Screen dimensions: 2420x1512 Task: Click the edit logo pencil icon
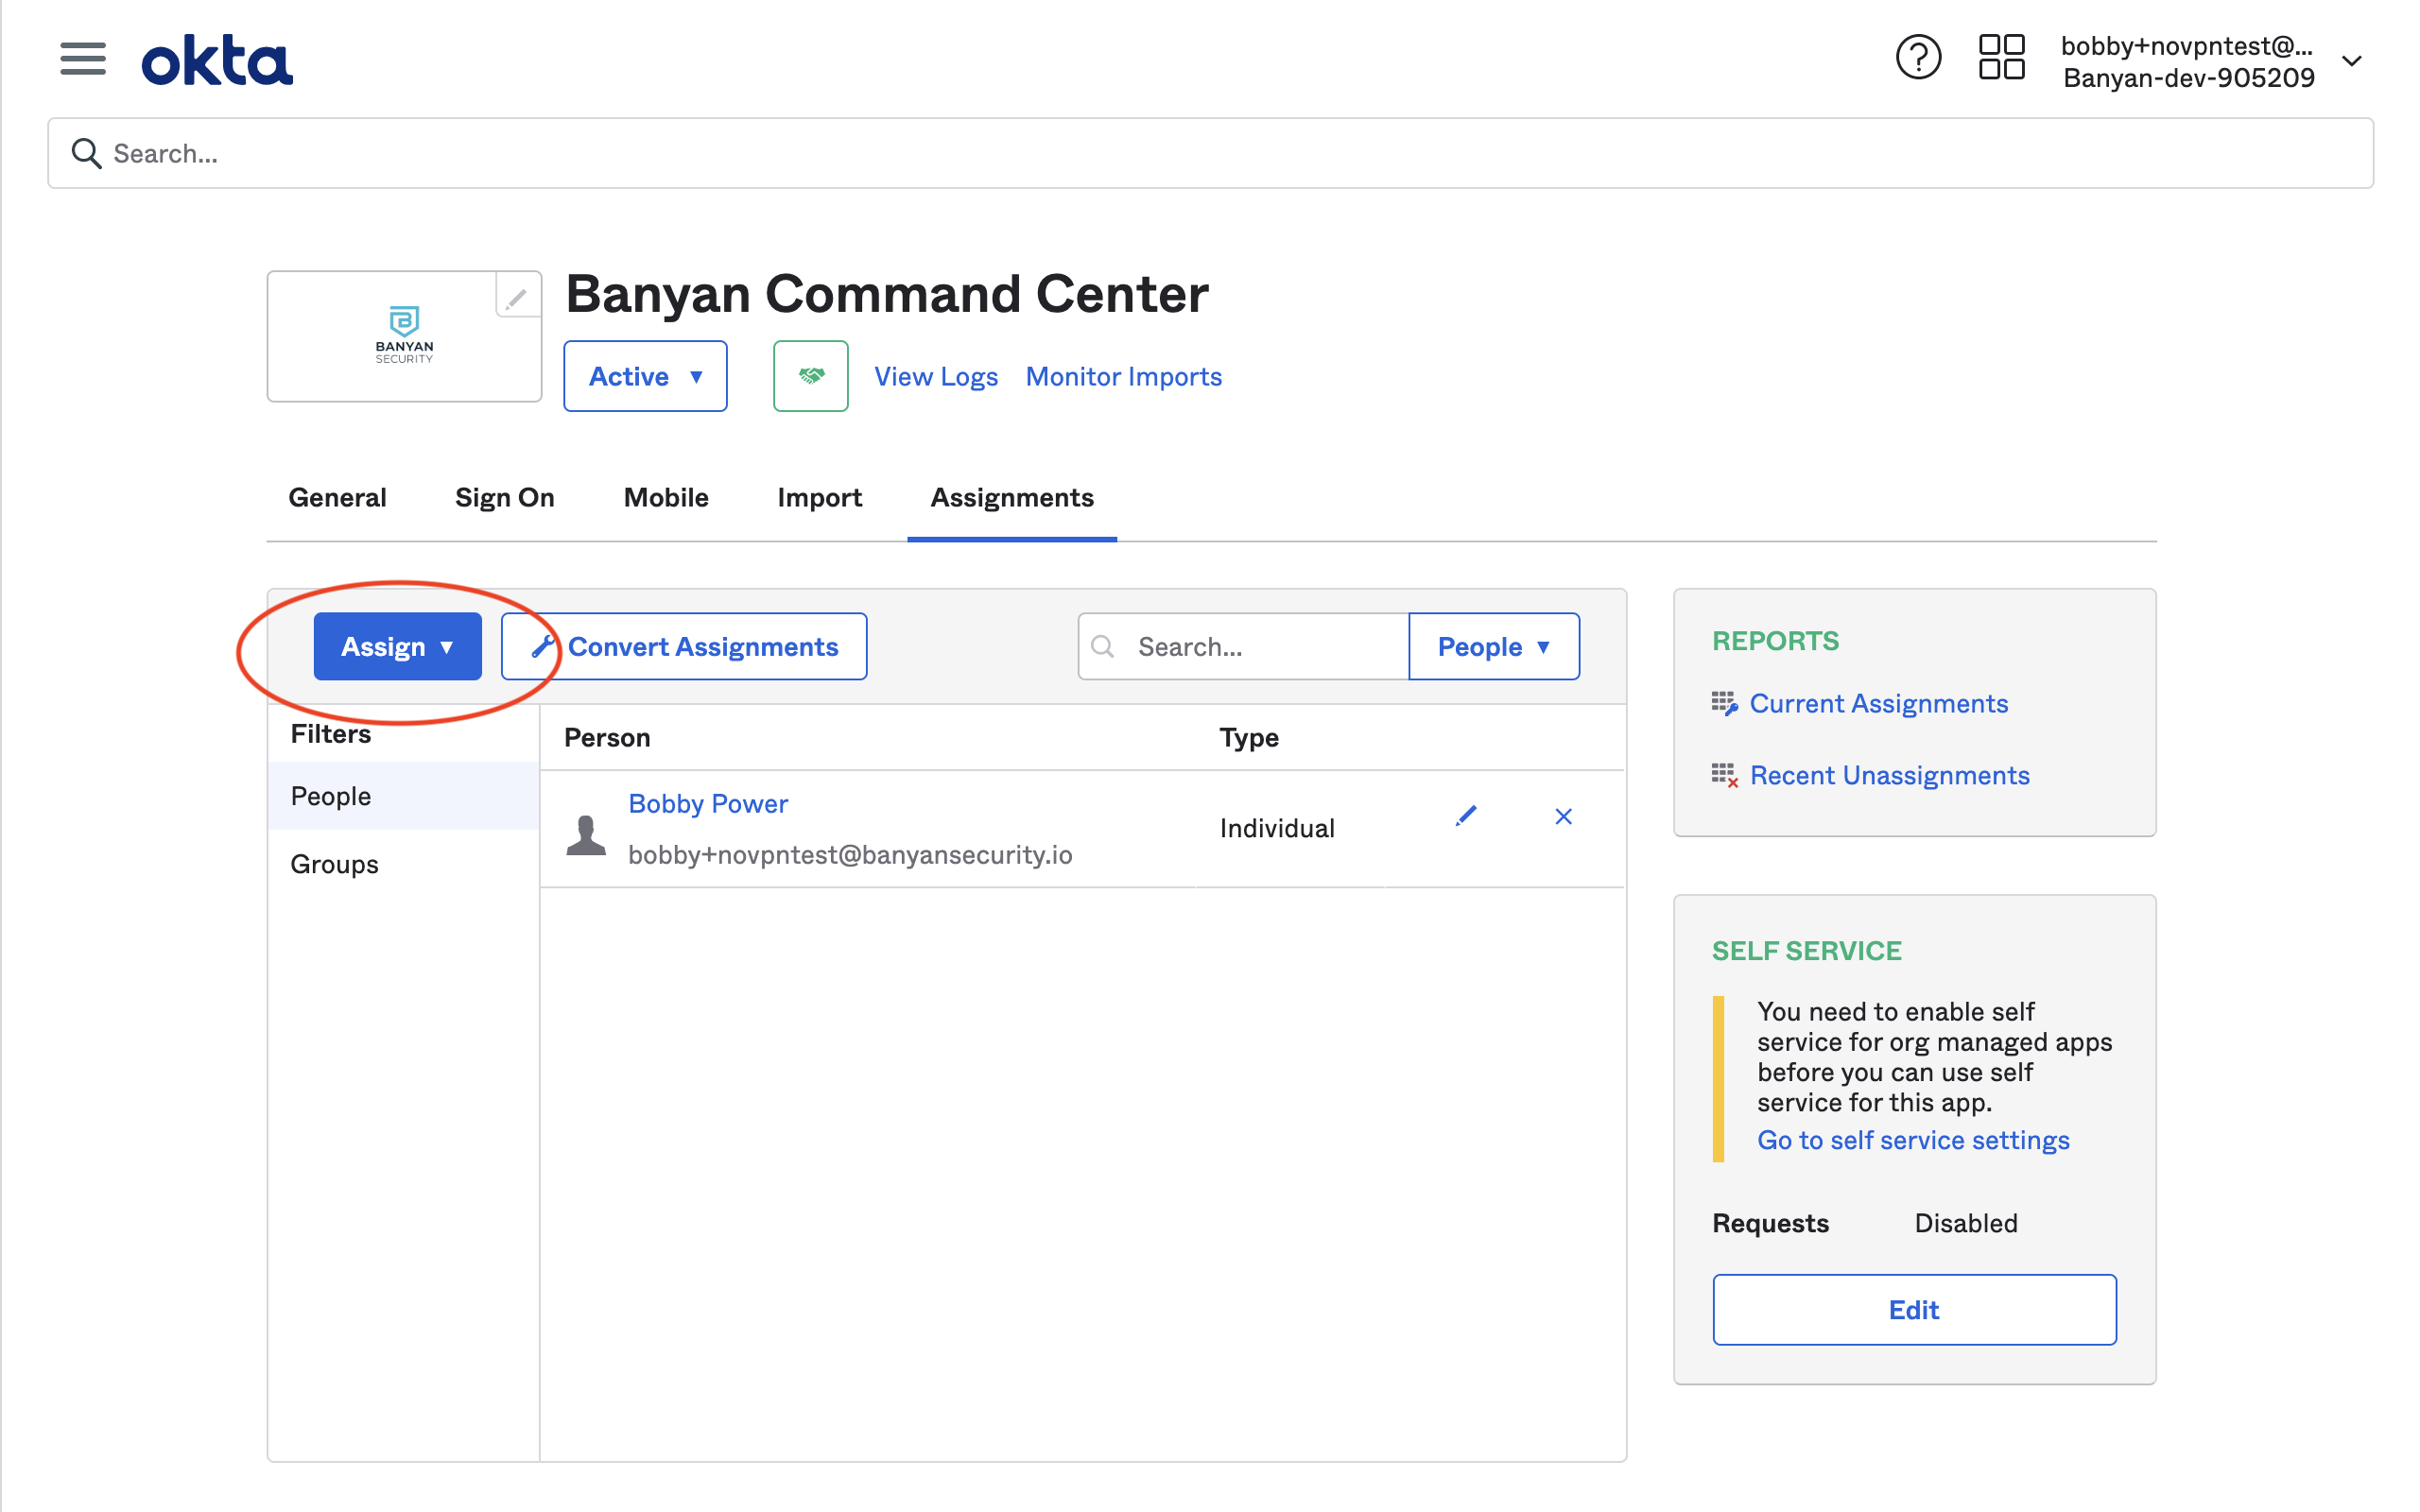[x=516, y=298]
